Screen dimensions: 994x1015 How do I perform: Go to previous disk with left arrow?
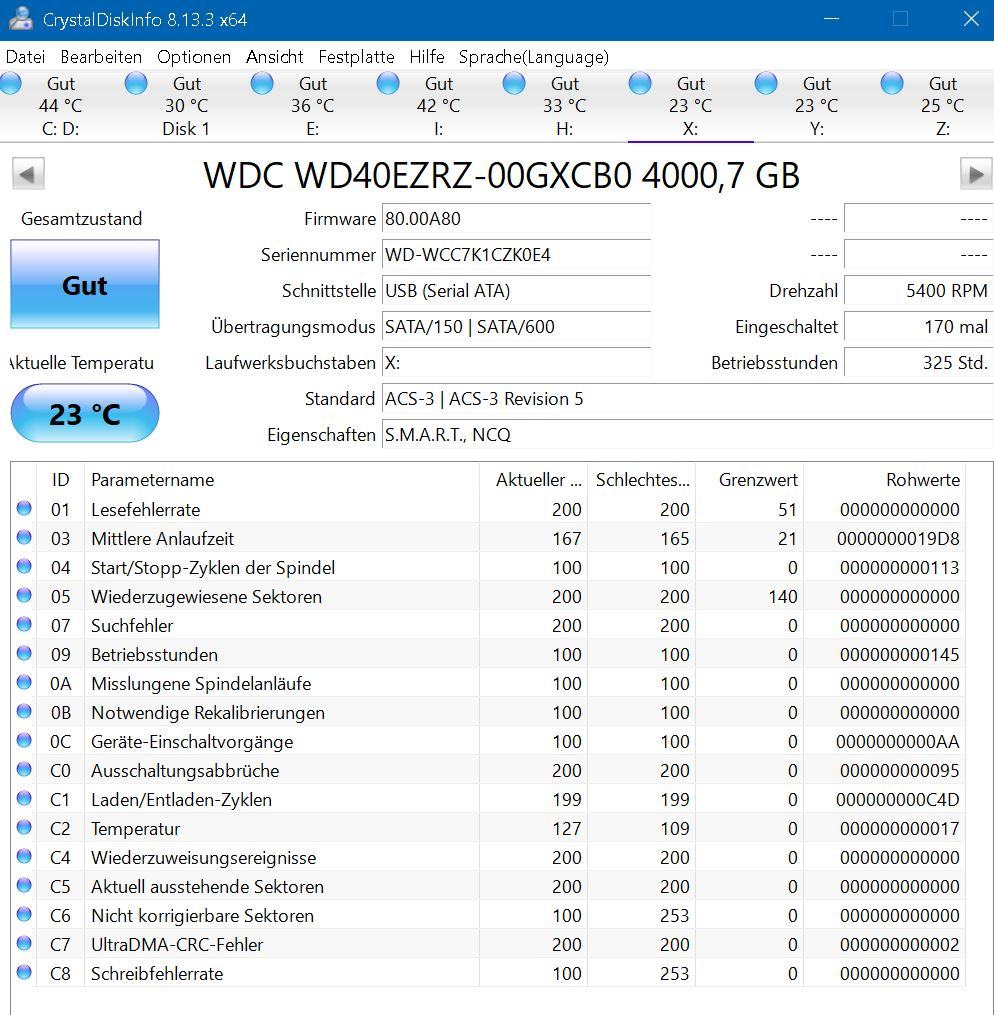click(28, 174)
